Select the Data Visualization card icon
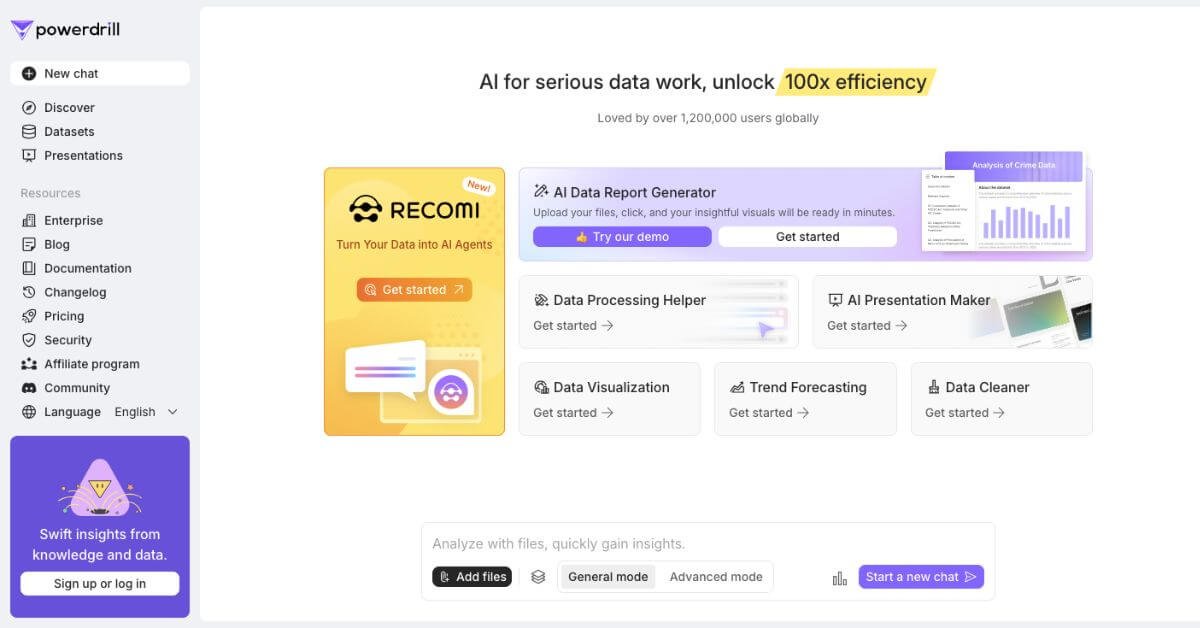The image size is (1200, 628). [541, 387]
